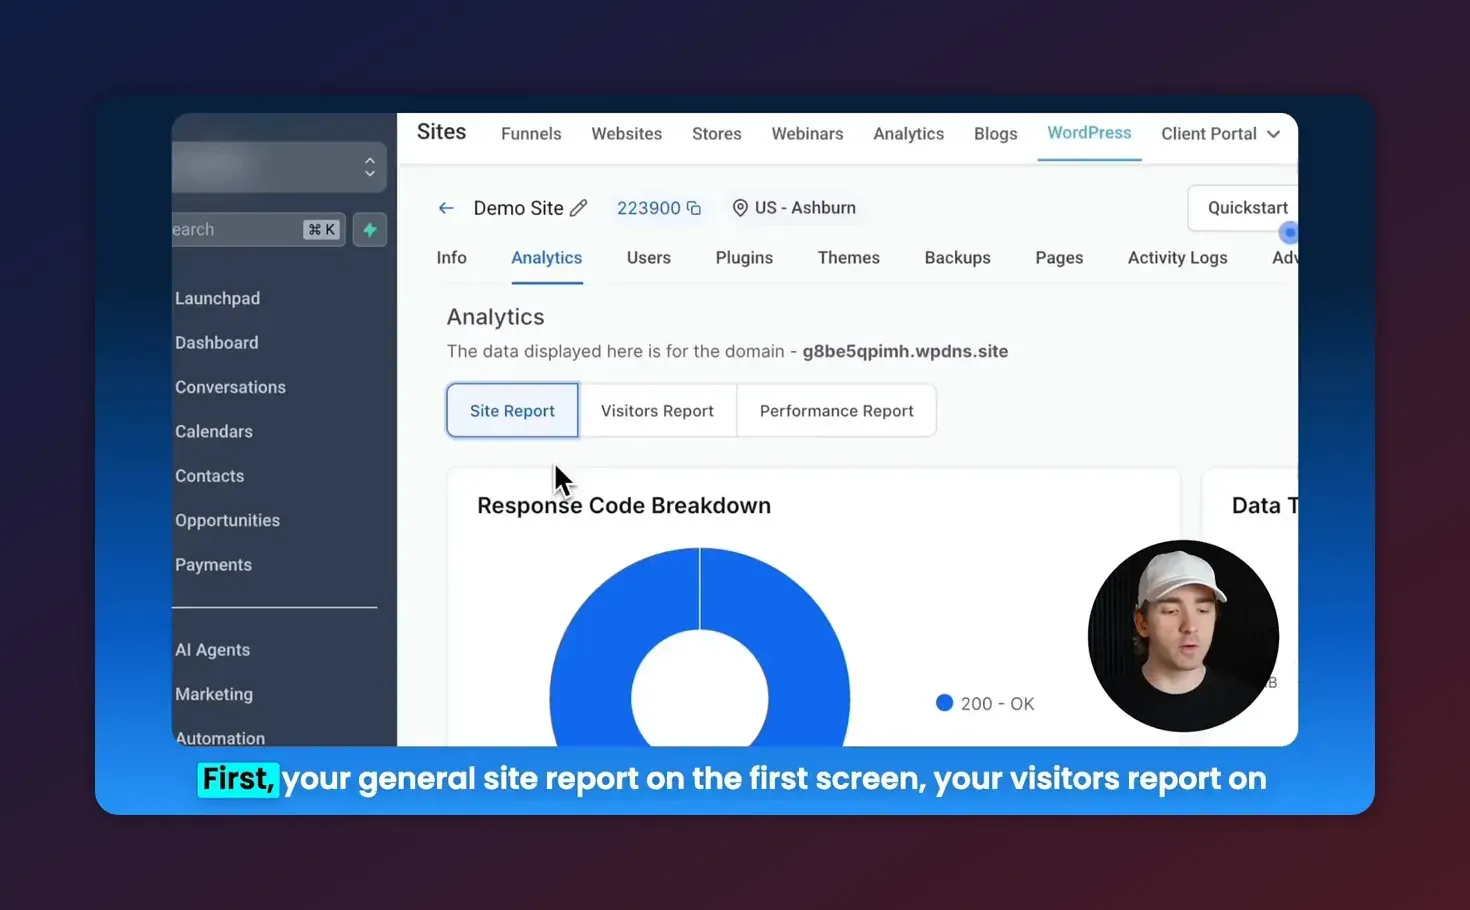The height and width of the screenshot is (910, 1470).
Task: Select the Performance Report view
Action: pos(836,410)
